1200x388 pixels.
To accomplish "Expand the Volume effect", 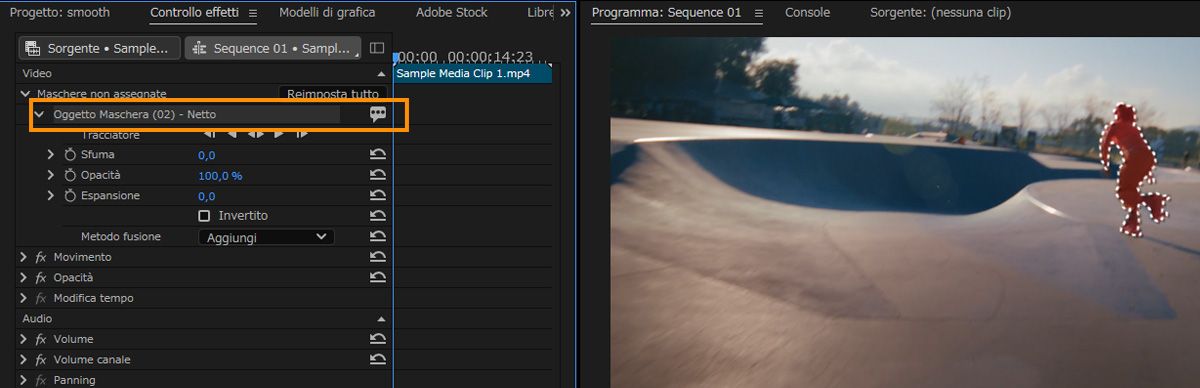I will [24, 339].
